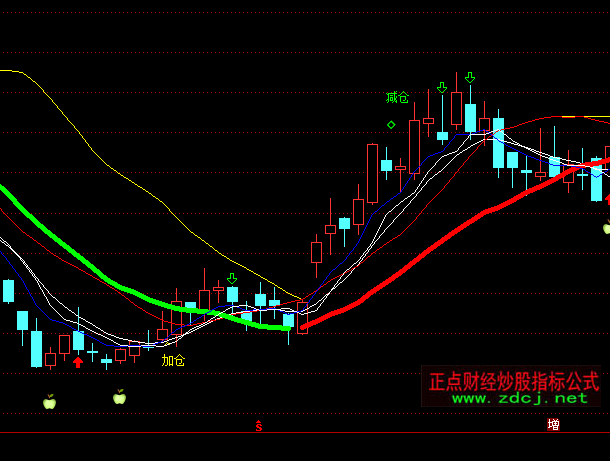Select the green 减仓 label
This screenshot has width=610, height=461.
point(397,98)
